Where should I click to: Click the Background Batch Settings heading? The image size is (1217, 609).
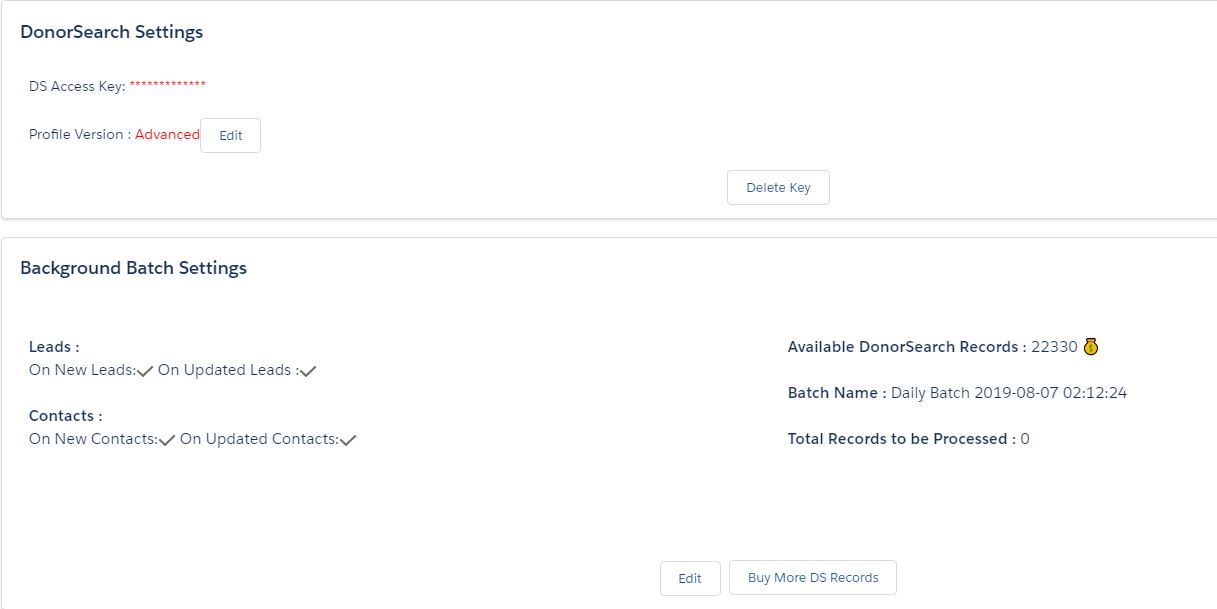133,268
